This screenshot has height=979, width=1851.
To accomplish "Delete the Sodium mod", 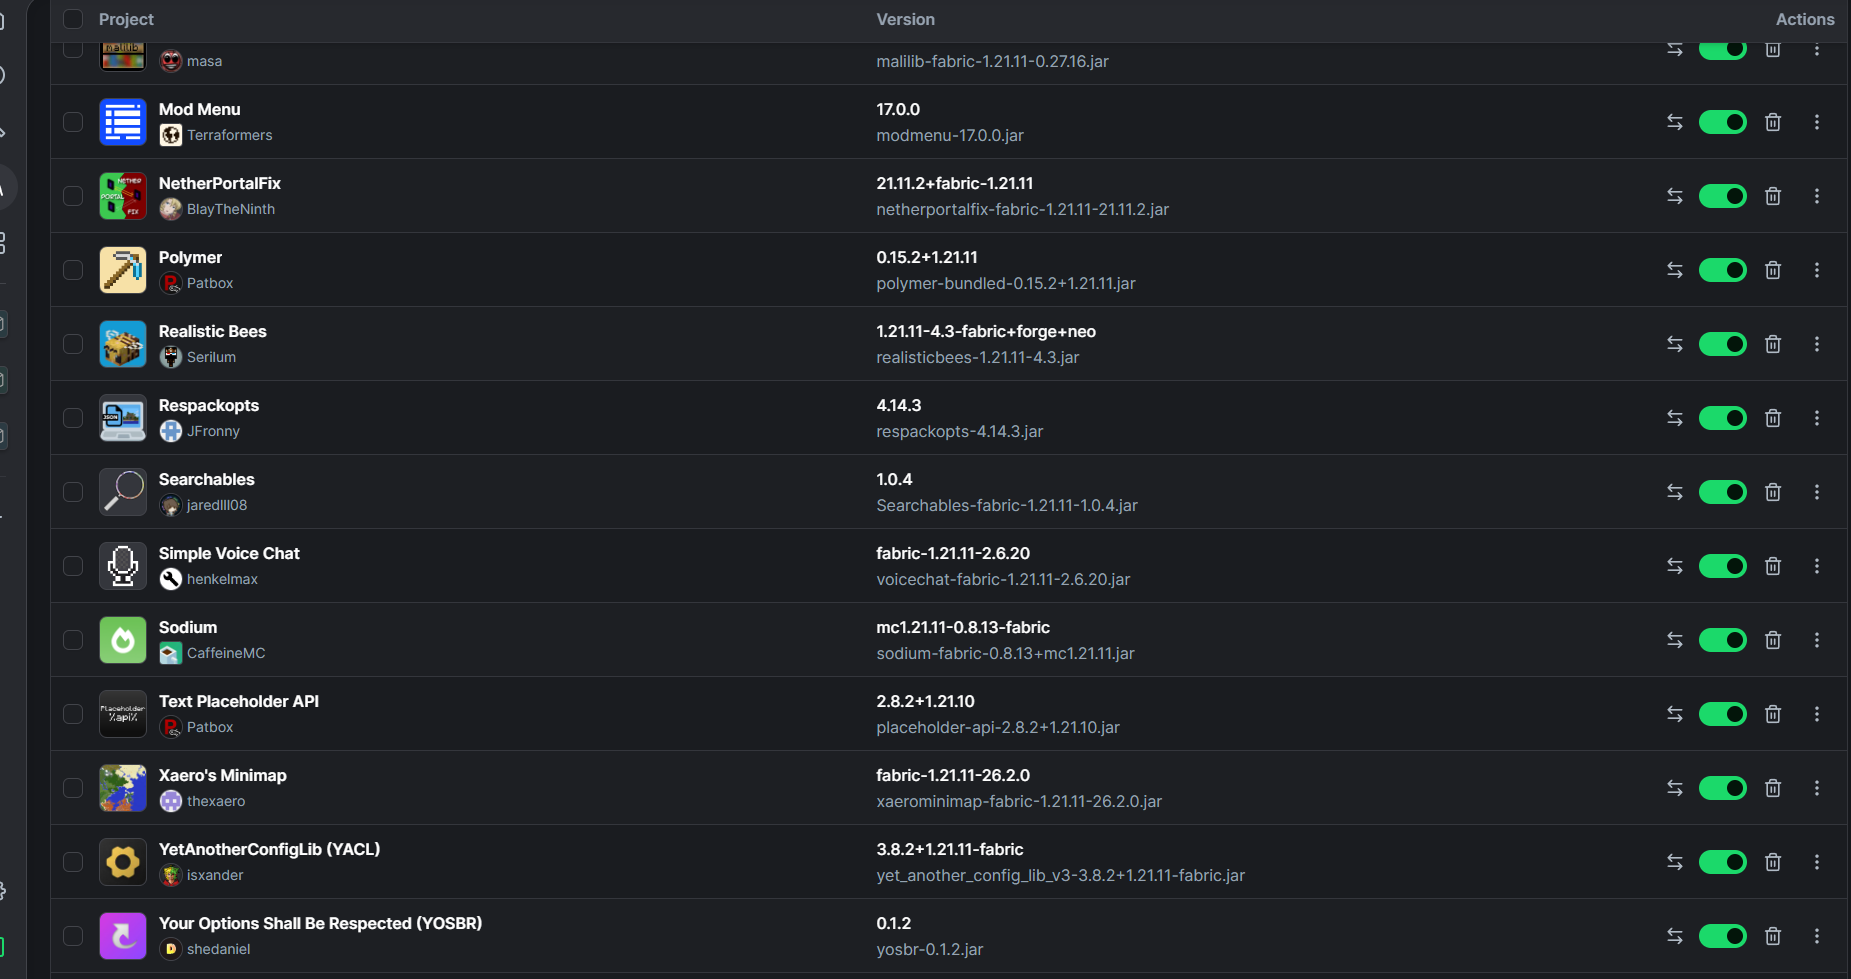I will pyautogui.click(x=1773, y=640).
